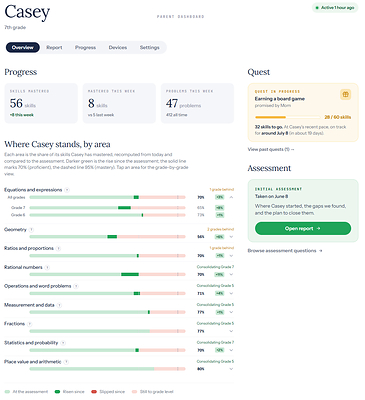Viewport: 365px width, 400px height.
Task: Click the Fractions progress bar
Action: click(107, 331)
